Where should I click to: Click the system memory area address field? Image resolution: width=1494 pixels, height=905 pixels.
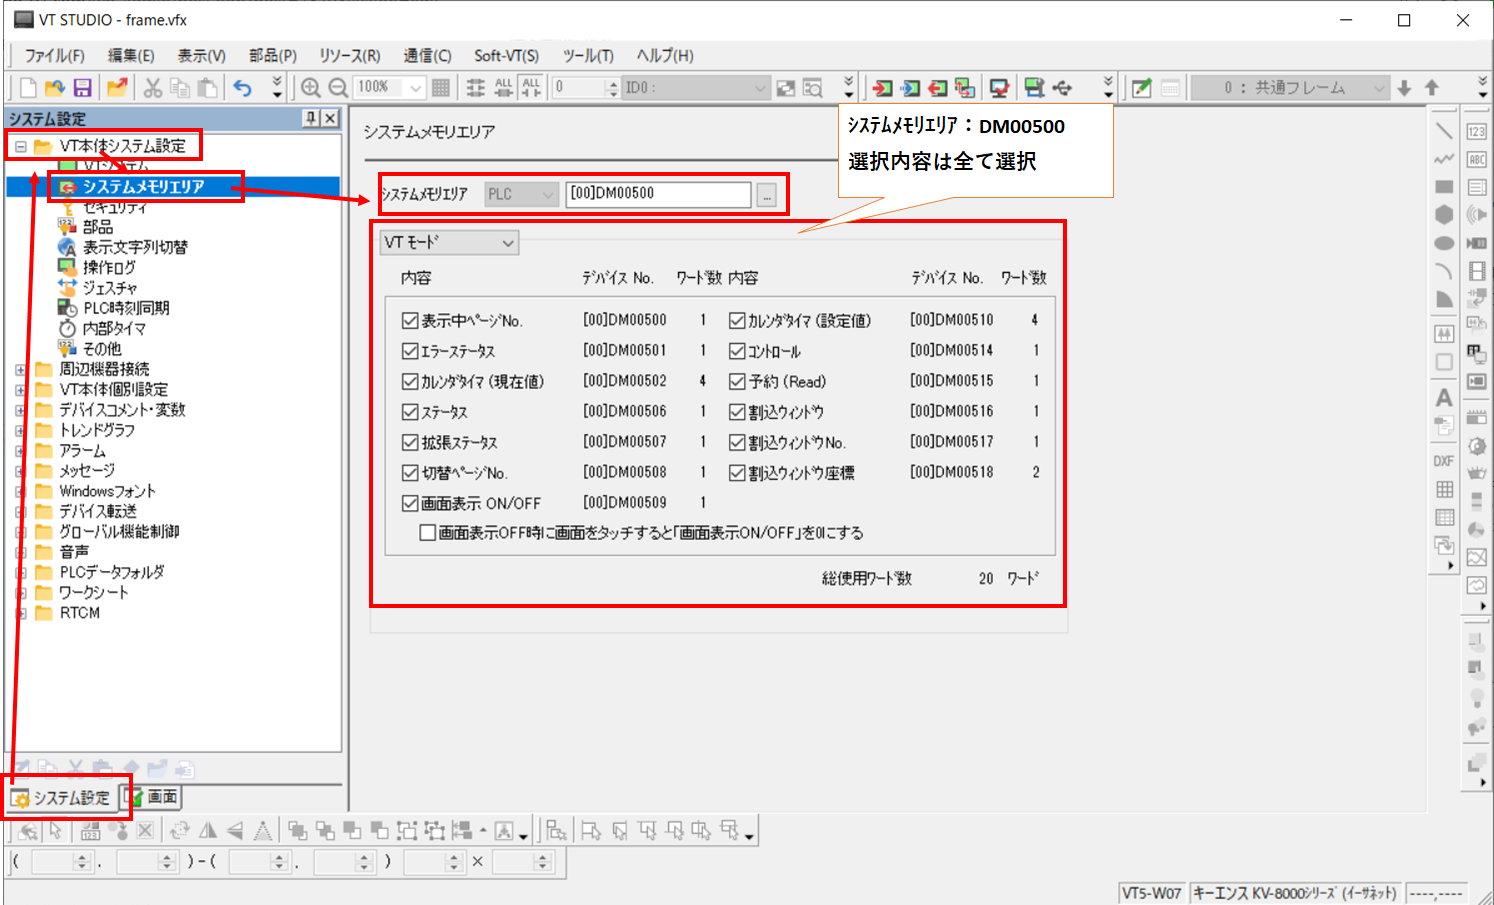[x=657, y=194]
